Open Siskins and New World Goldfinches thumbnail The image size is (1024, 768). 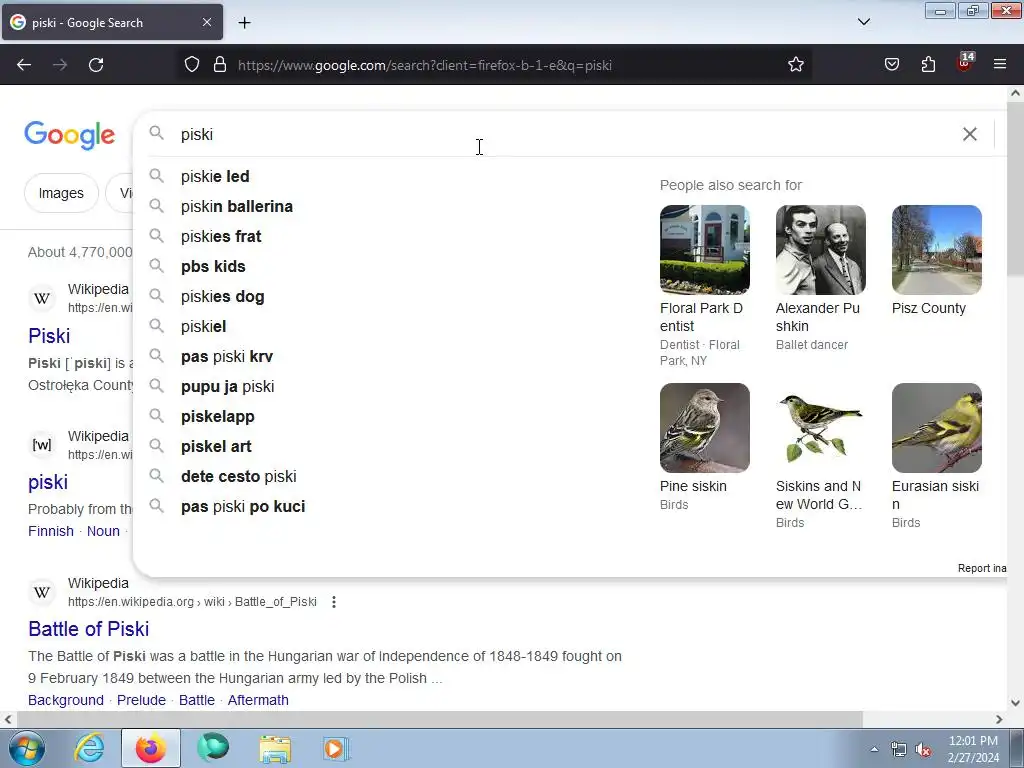(821, 428)
